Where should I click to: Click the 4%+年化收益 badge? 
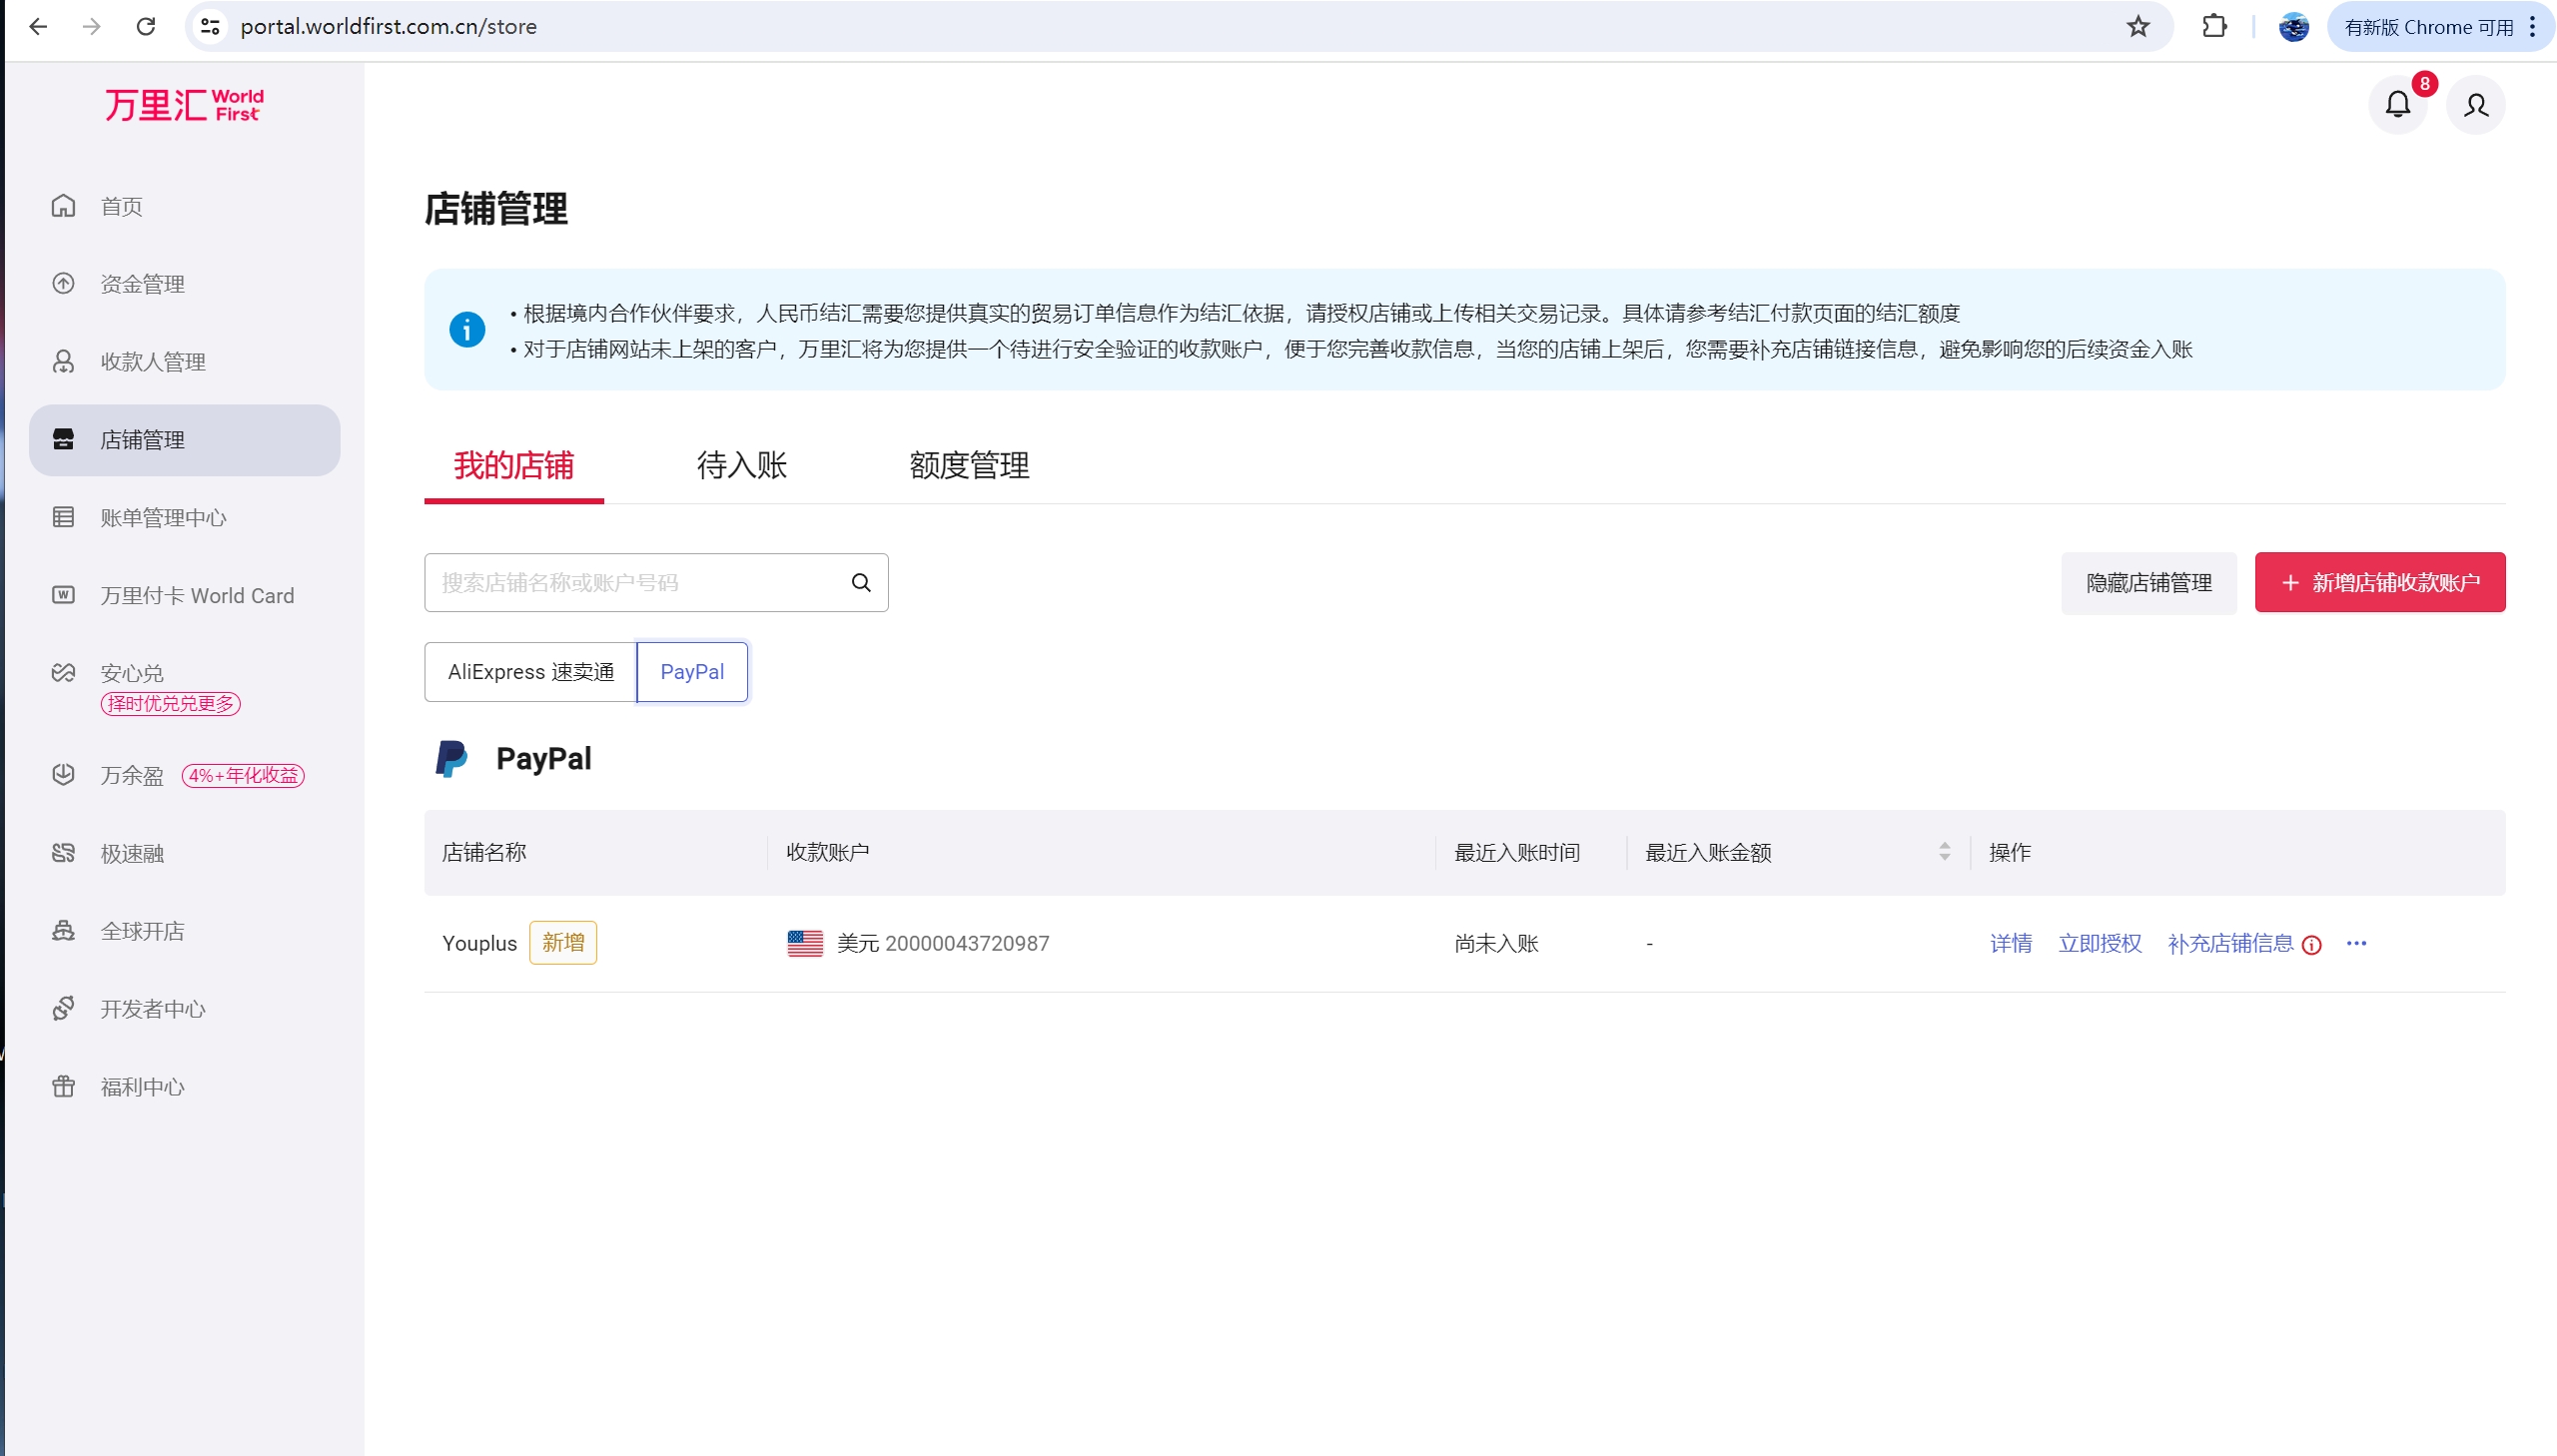(x=243, y=775)
